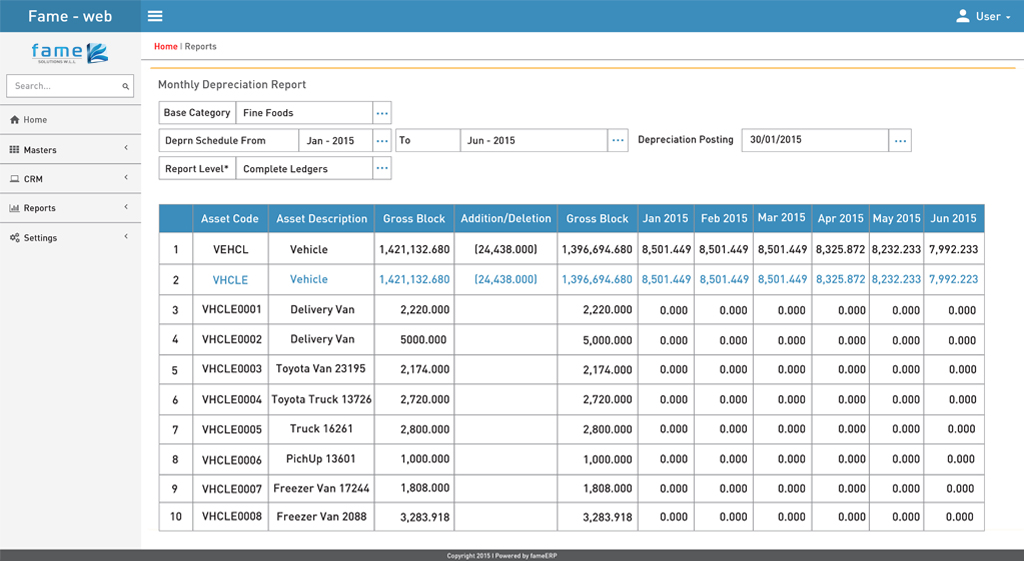Click the Fine Foods category field
The image size is (1024, 561).
pyautogui.click(x=304, y=113)
